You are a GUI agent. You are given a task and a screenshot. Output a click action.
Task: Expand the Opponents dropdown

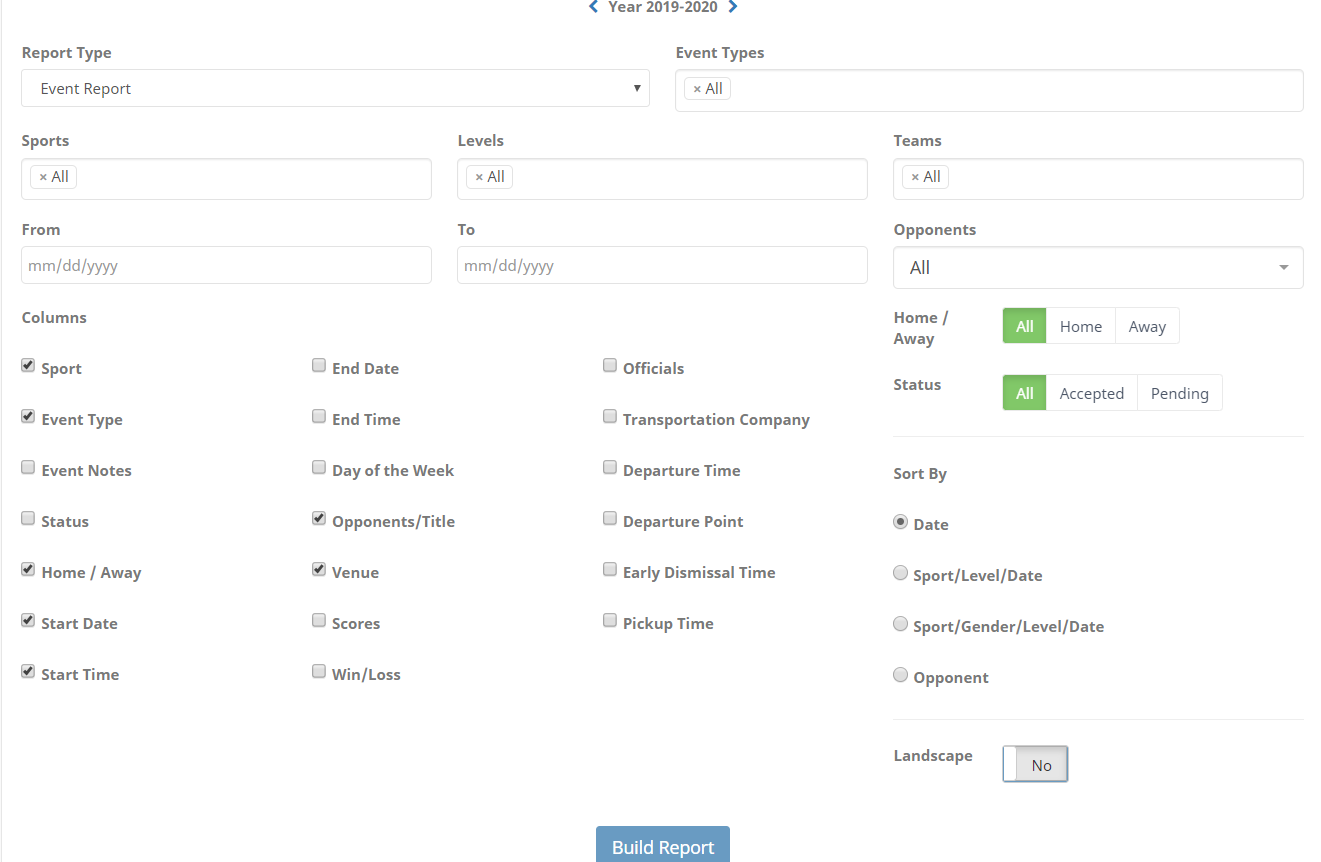click(1097, 268)
